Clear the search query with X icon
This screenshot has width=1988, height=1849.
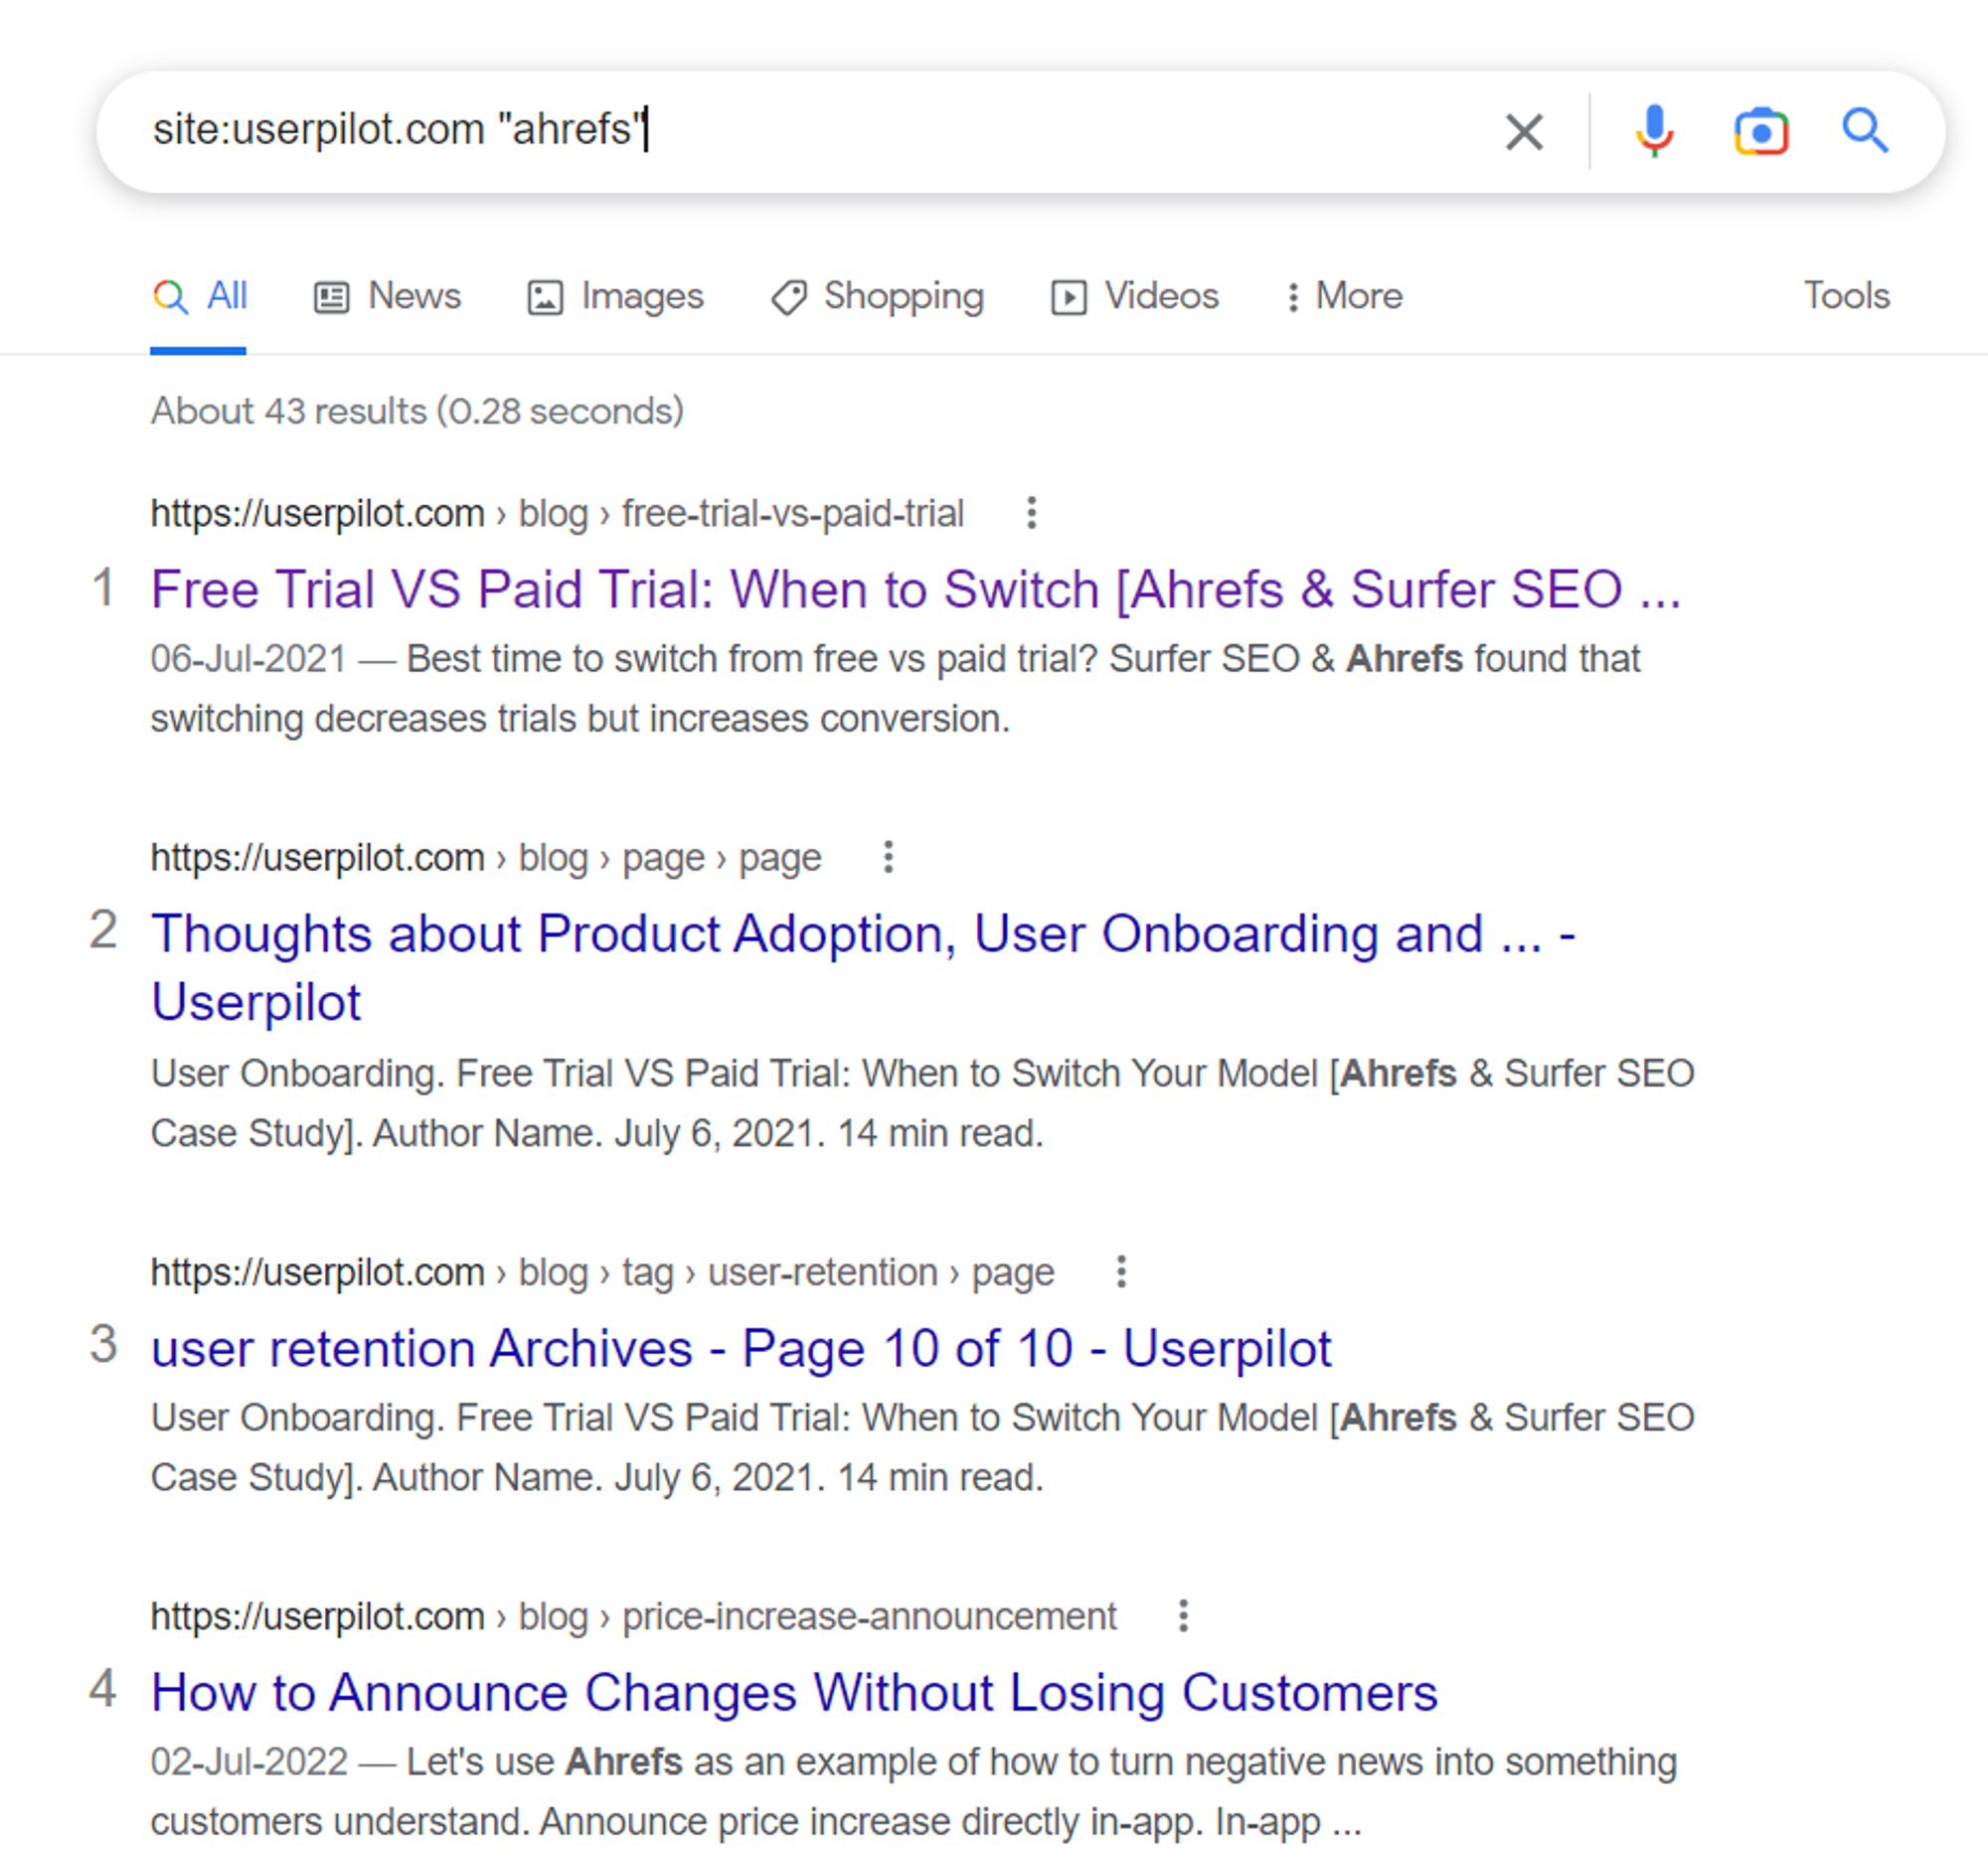[x=1524, y=131]
